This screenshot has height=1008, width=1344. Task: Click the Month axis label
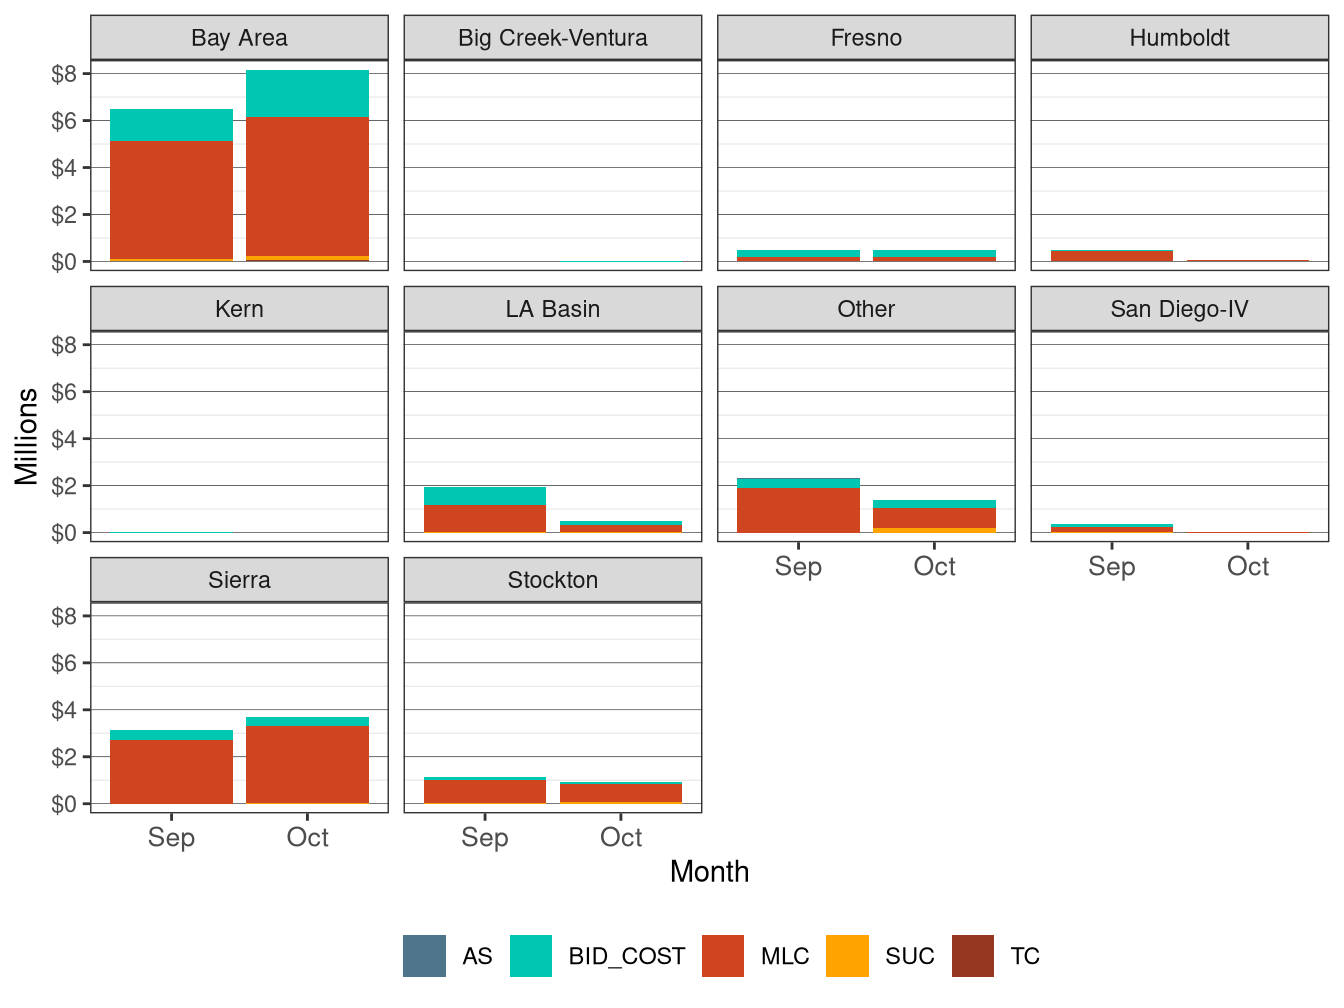coord(710,871)
